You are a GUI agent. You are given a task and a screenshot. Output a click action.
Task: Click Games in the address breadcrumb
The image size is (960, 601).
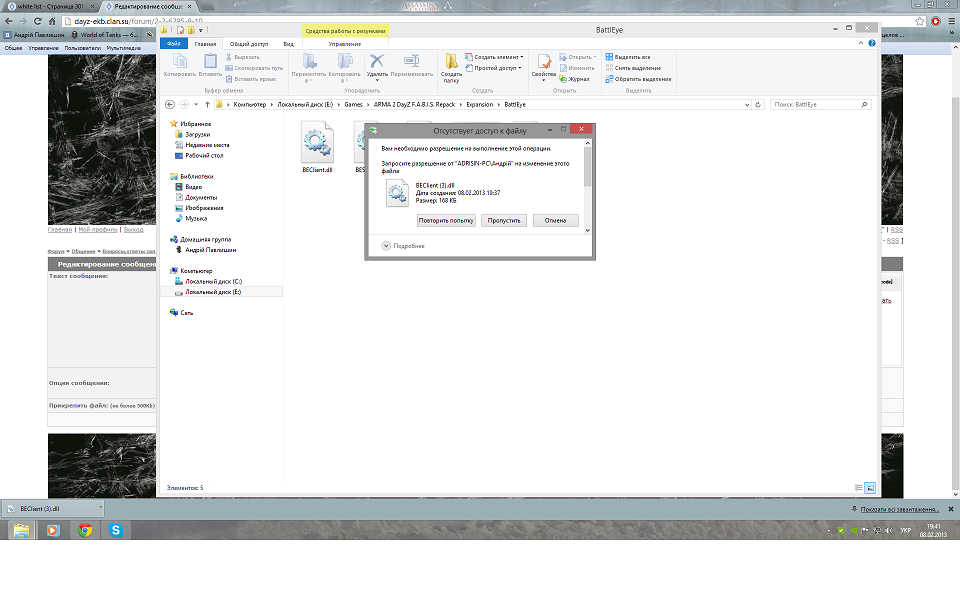pos(353,105)
